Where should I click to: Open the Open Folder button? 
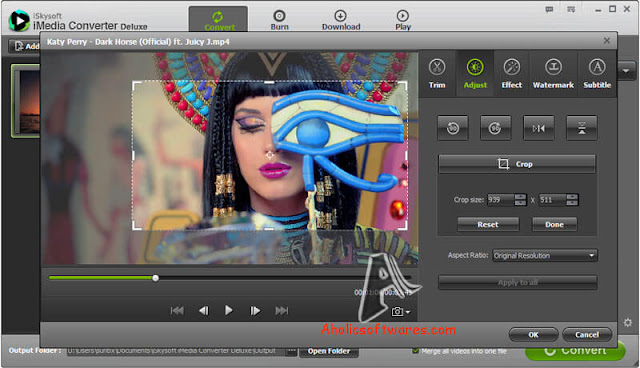[x=329, y=351]
